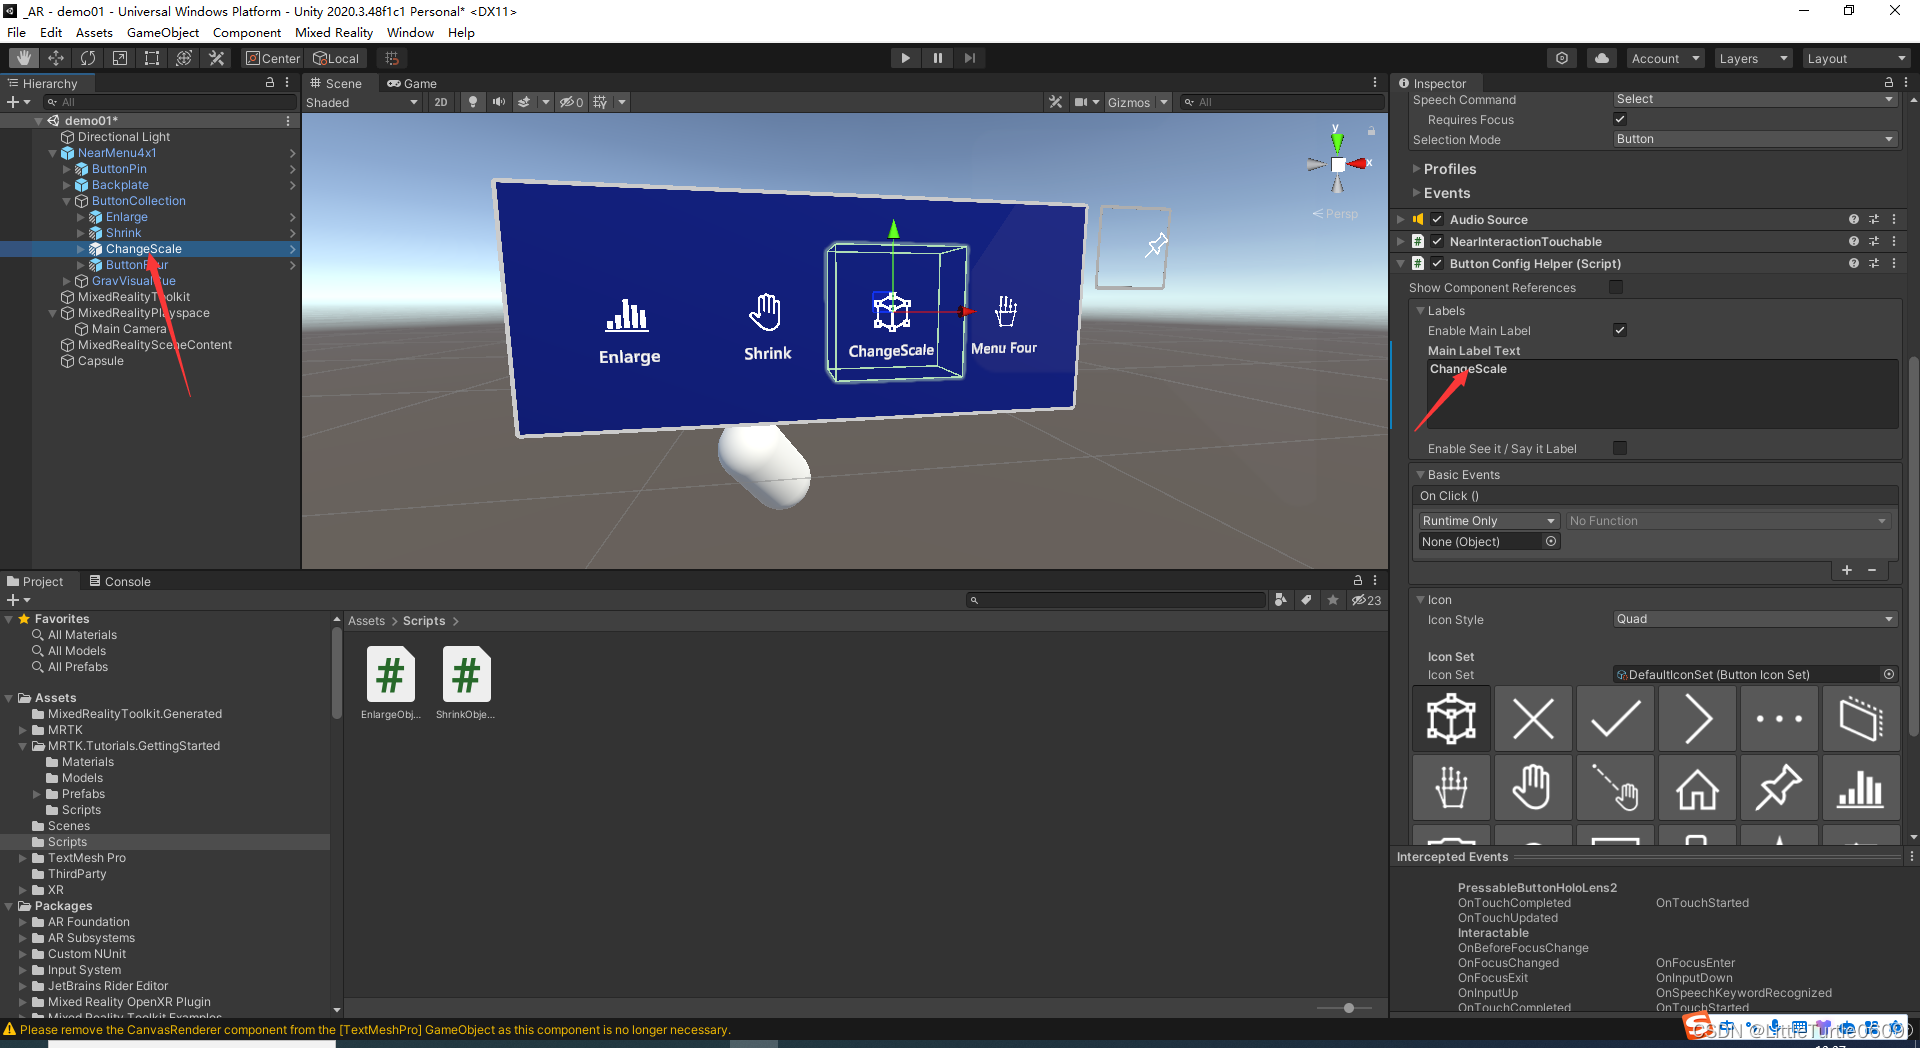Image resolution: width=1920 pixels, height=1048 pixels.
Task: Open the Layers dropdown
Action: [1753, 58]
